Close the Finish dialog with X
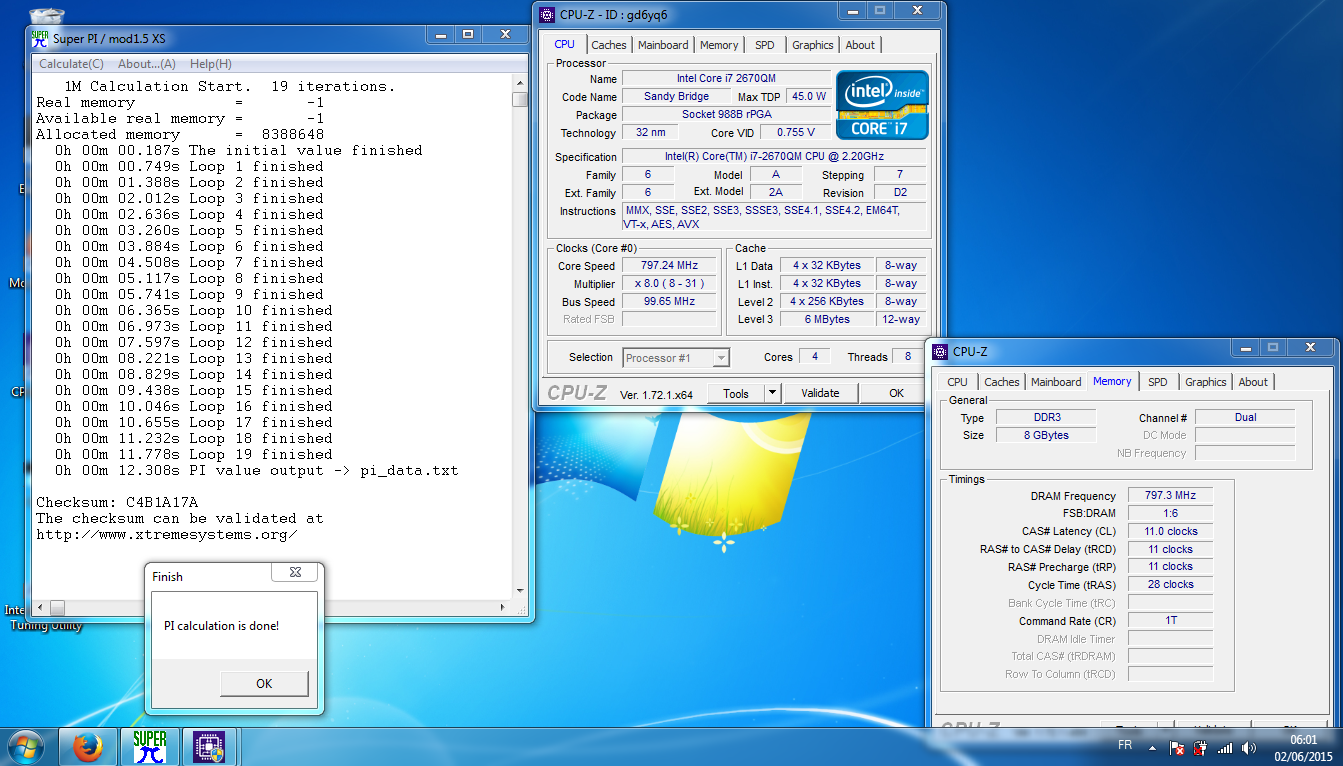The width and height of the screenshot is (1343, 766). click(295, 573)
